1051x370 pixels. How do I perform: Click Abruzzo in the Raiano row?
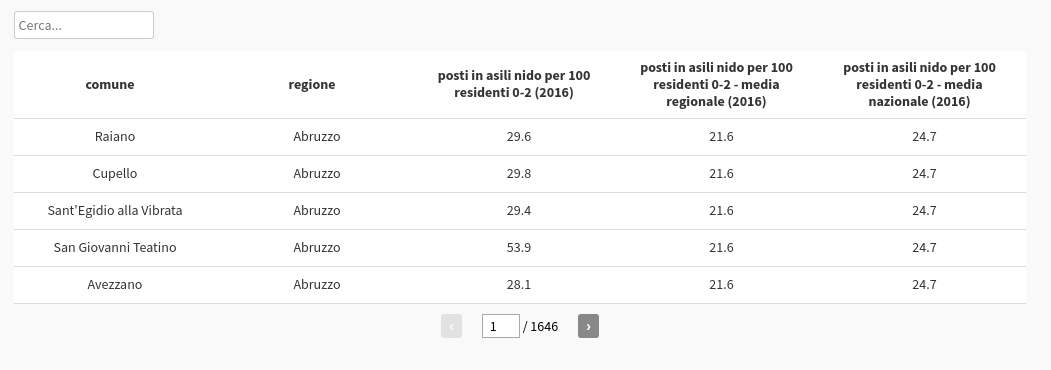(316, 137)
